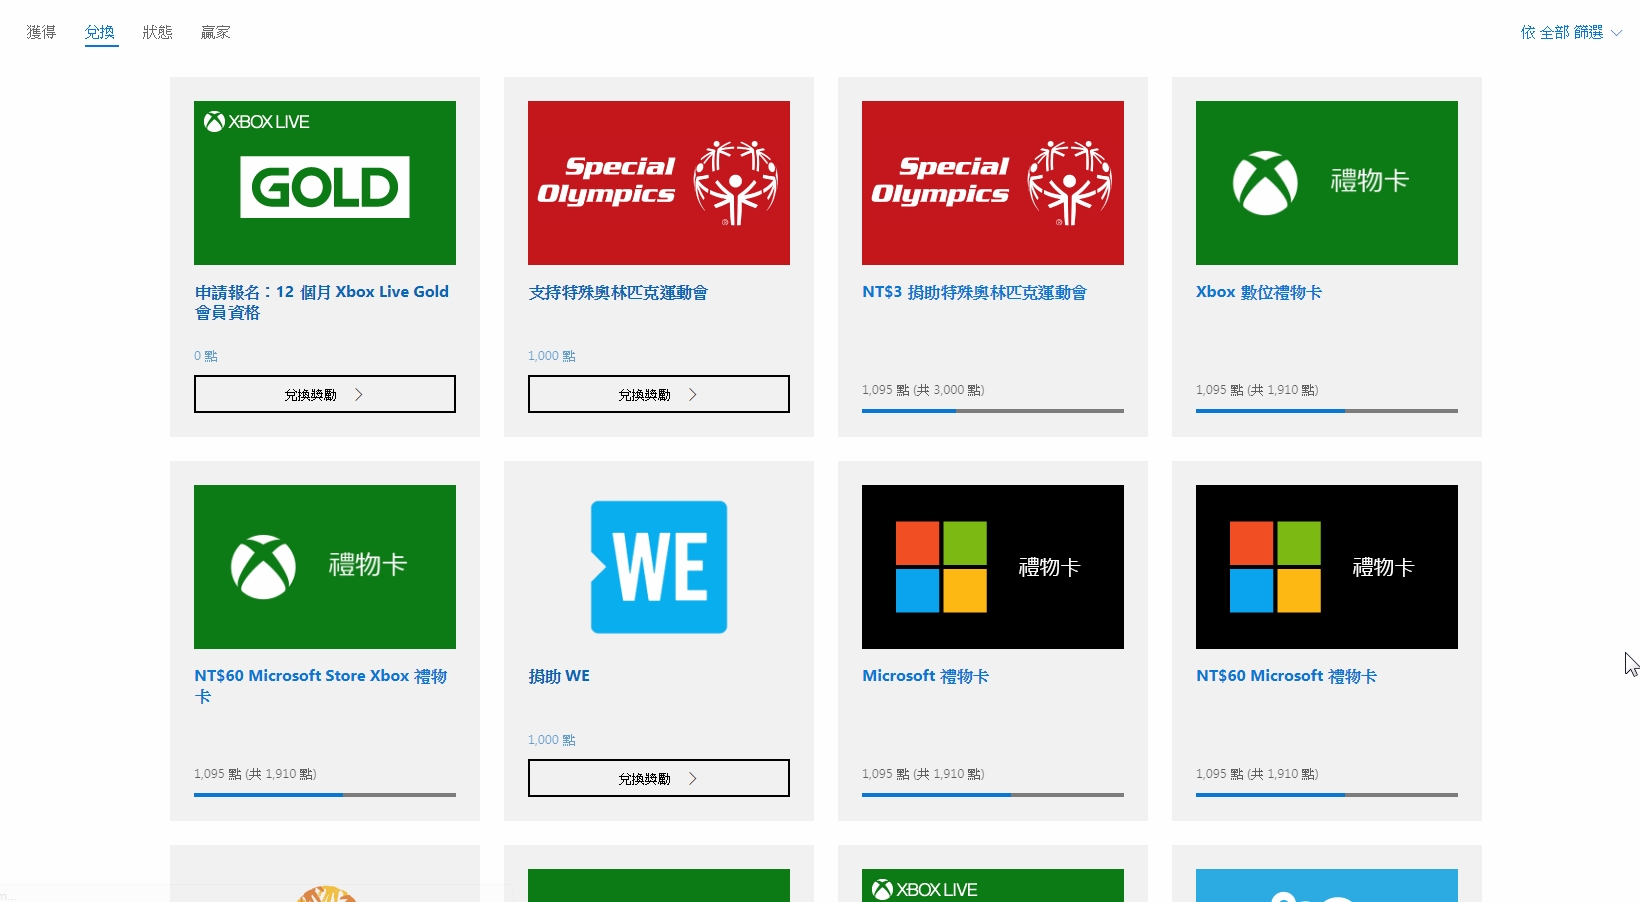
Task: Click the WE donation logo
Action: click(x=658, y=567)
